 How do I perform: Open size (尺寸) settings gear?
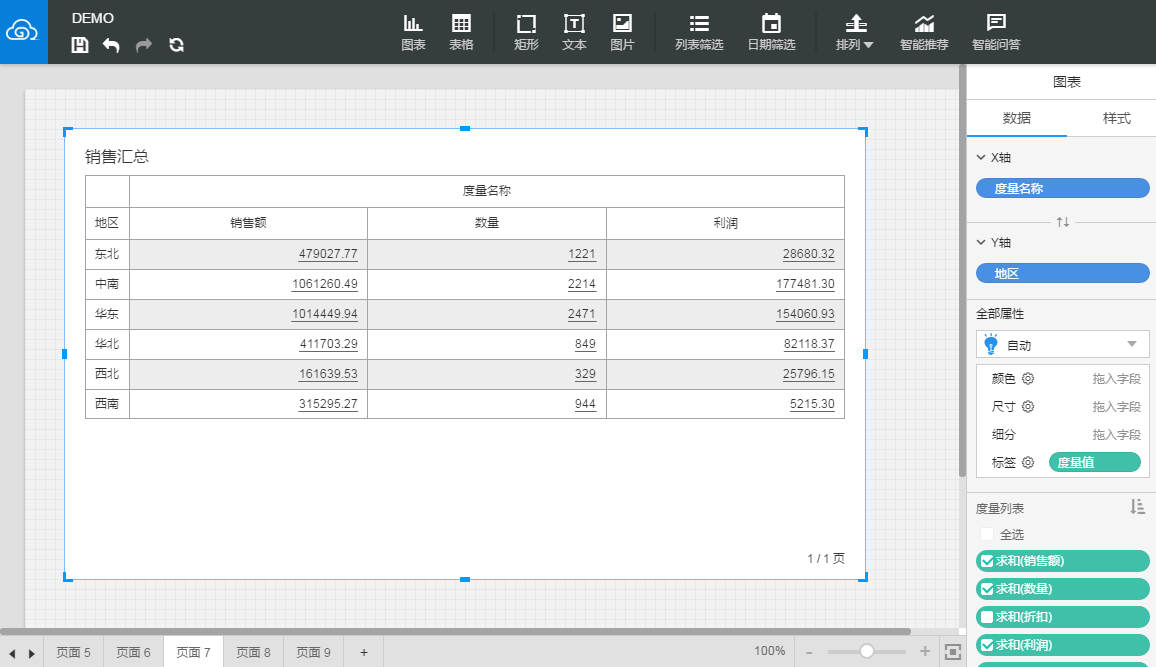1028,406
